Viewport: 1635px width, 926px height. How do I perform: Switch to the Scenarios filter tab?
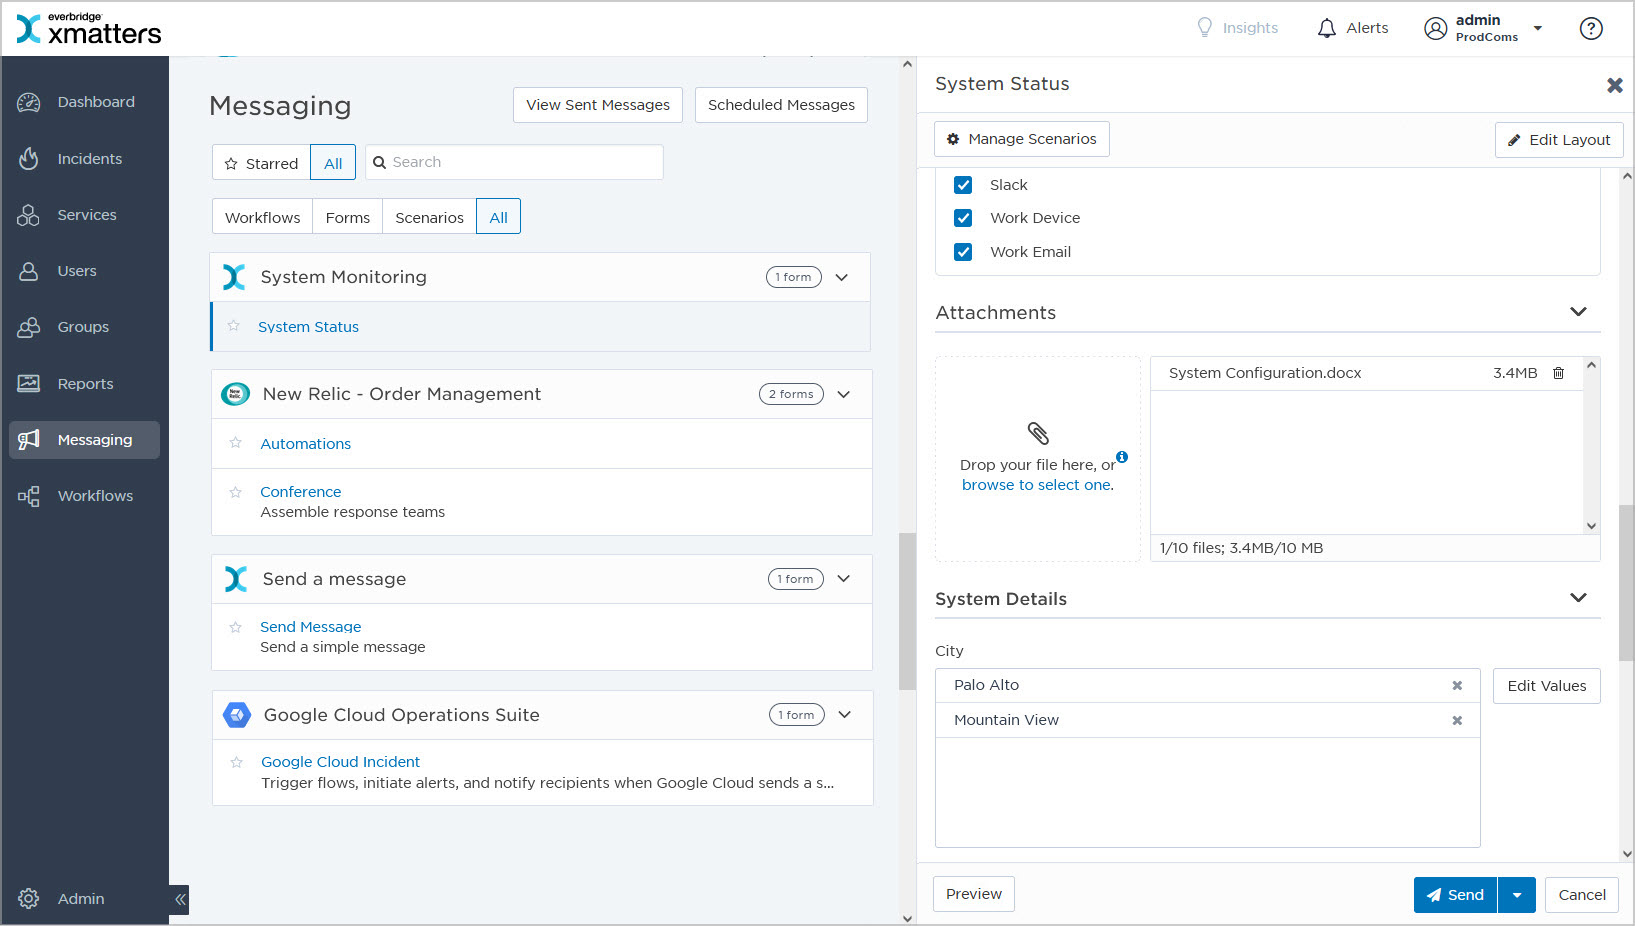click(x=429, y=217)
